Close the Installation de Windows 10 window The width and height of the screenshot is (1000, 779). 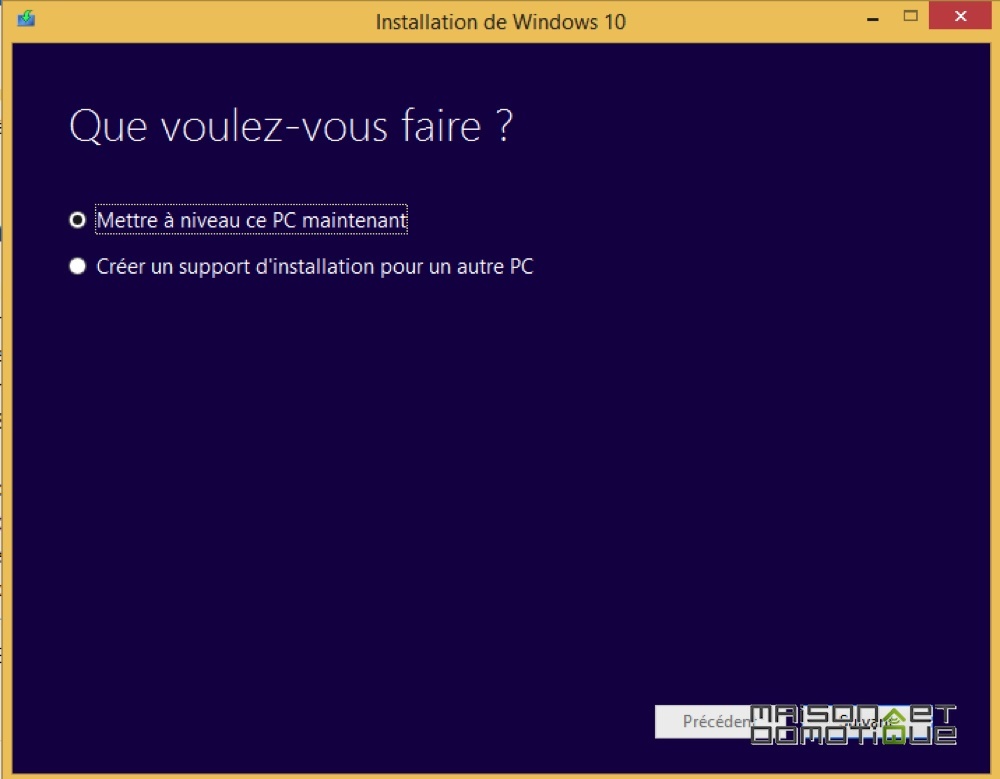(960, 17)
